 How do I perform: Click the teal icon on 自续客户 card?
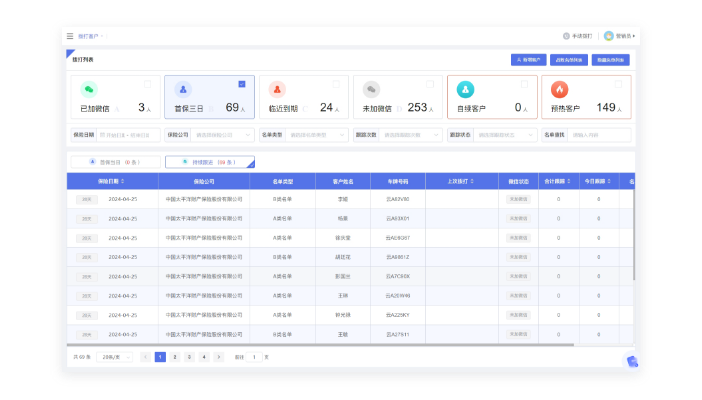(465, 89)
